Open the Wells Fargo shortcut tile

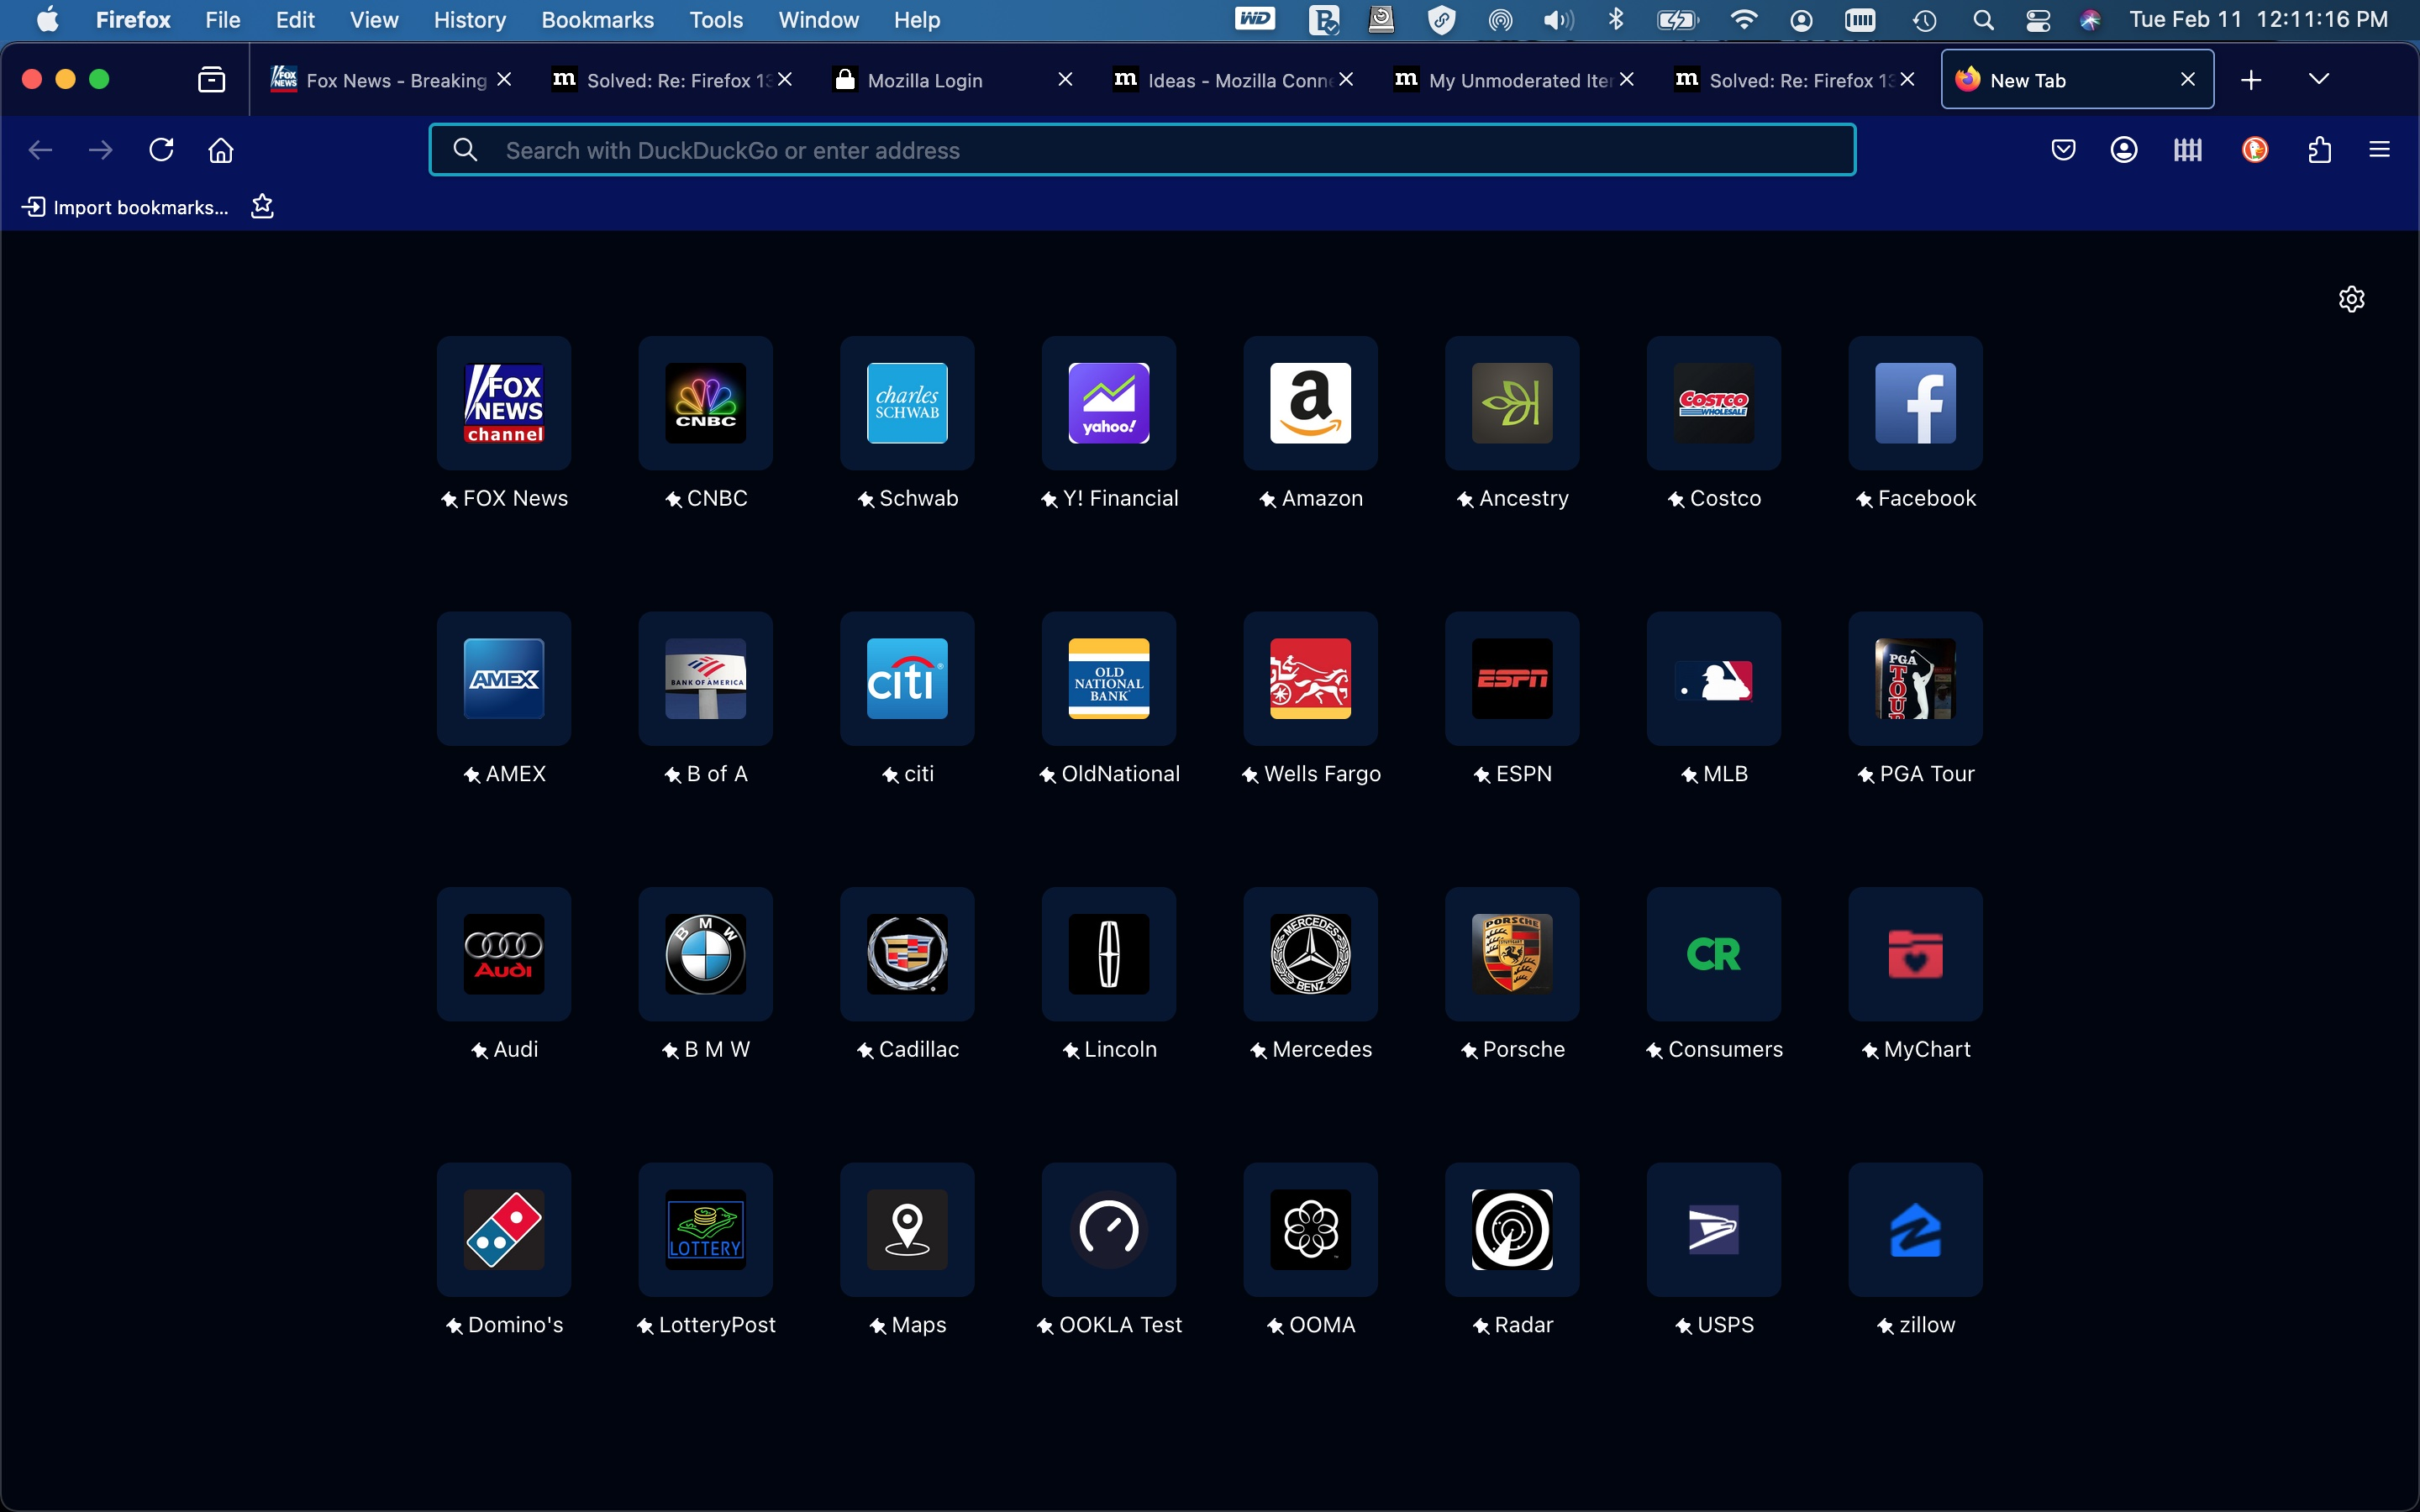pyautogui.click(x=1310, y=679)
